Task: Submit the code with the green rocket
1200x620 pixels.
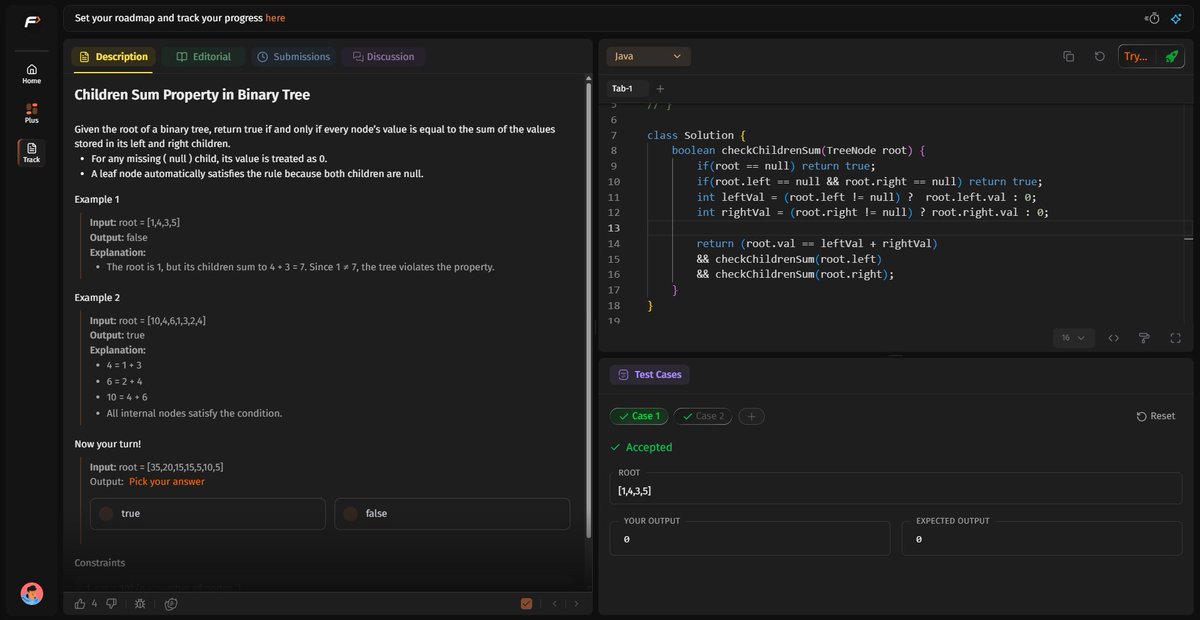Action: [1171, 57]
